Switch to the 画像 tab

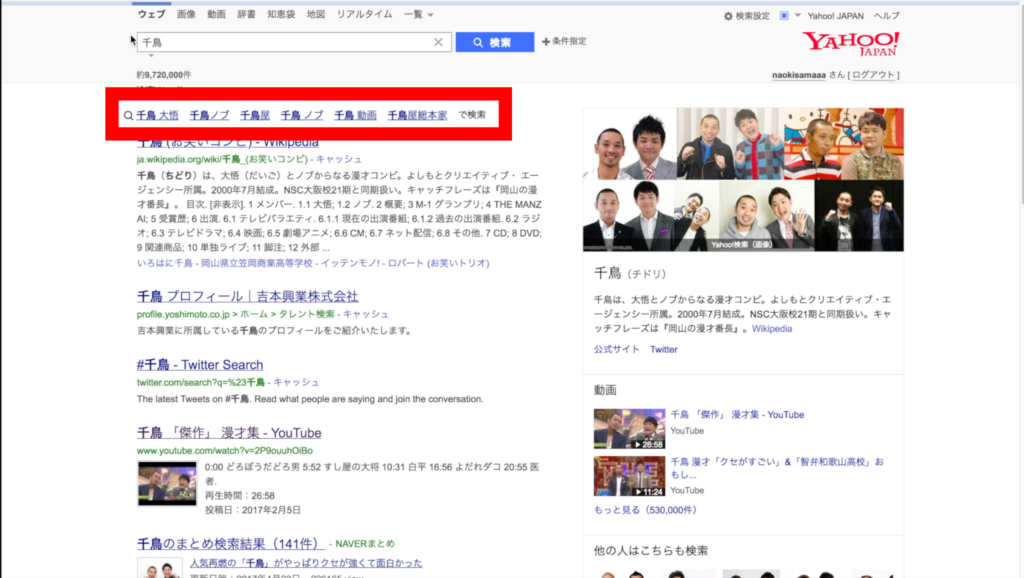(186, 14)
